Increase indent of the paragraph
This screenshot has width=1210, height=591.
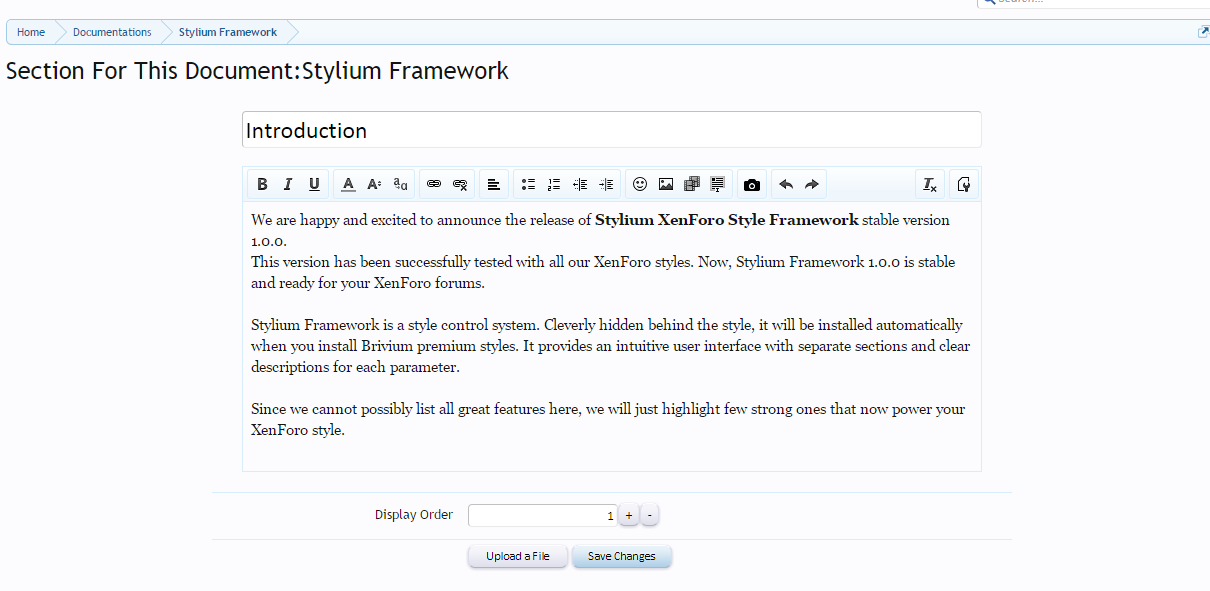click(x=606, y=184)
